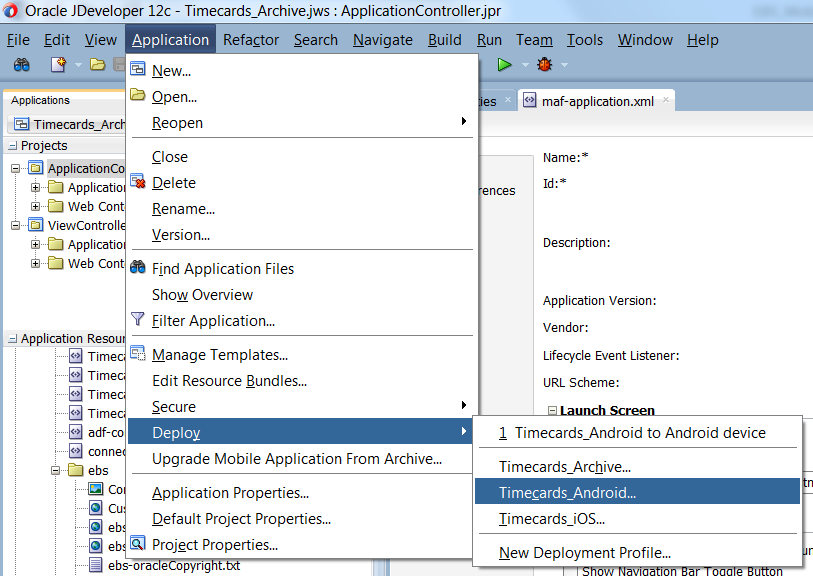Collapse the Projects panel section

(x=12, y=146)
